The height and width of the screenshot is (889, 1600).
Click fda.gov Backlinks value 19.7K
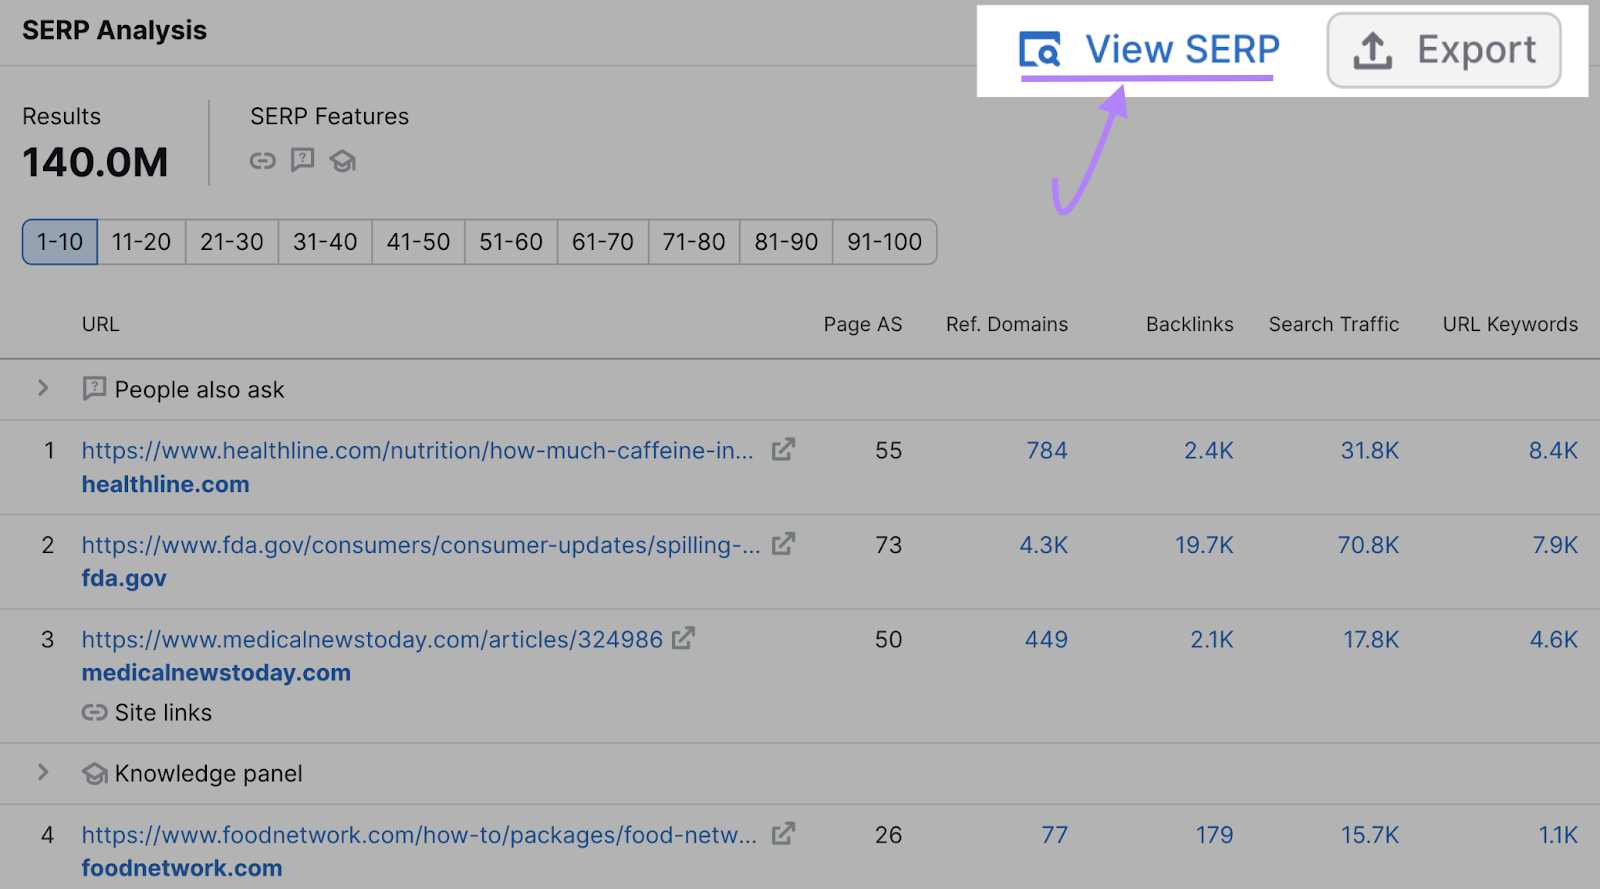[x=1204, y=546]
